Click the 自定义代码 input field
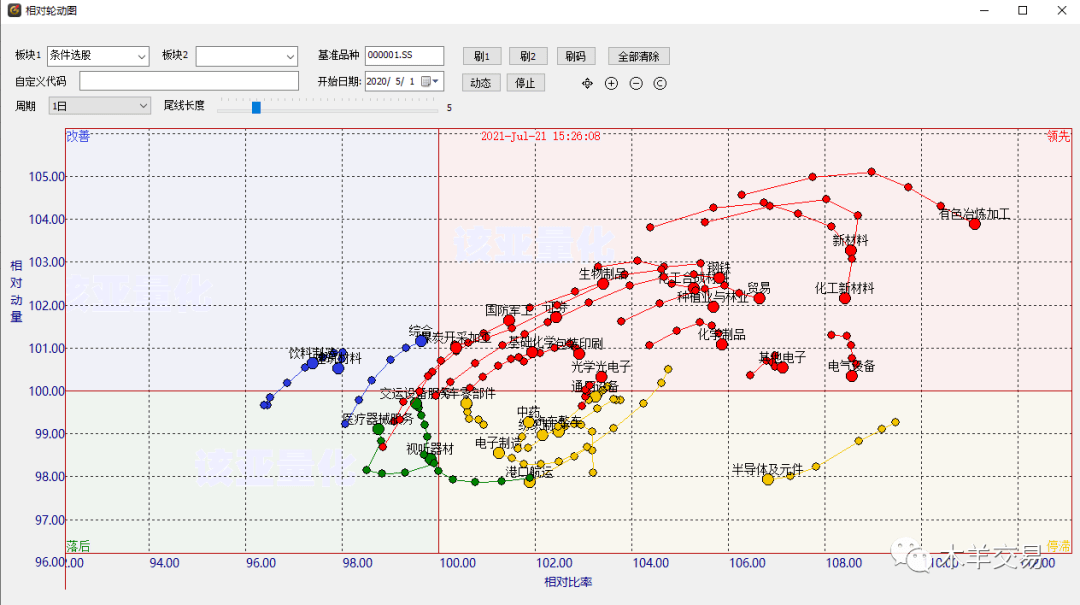Screen dimensions: 1080x605 (x=189, y=81)
